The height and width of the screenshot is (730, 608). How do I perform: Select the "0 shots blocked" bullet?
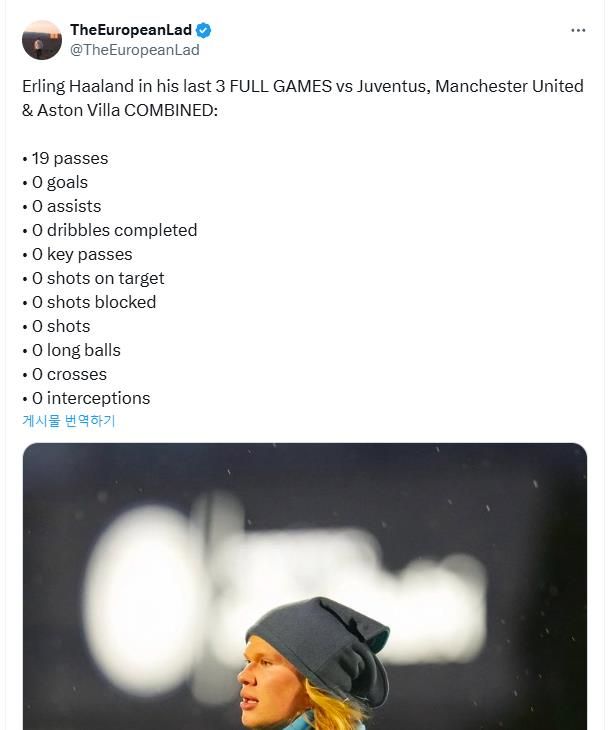(x=89, y=302)
